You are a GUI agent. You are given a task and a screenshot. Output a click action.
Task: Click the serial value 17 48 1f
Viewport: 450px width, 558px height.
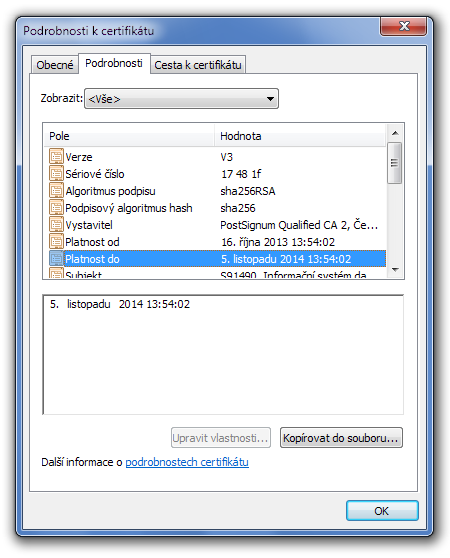click(241, 174)
